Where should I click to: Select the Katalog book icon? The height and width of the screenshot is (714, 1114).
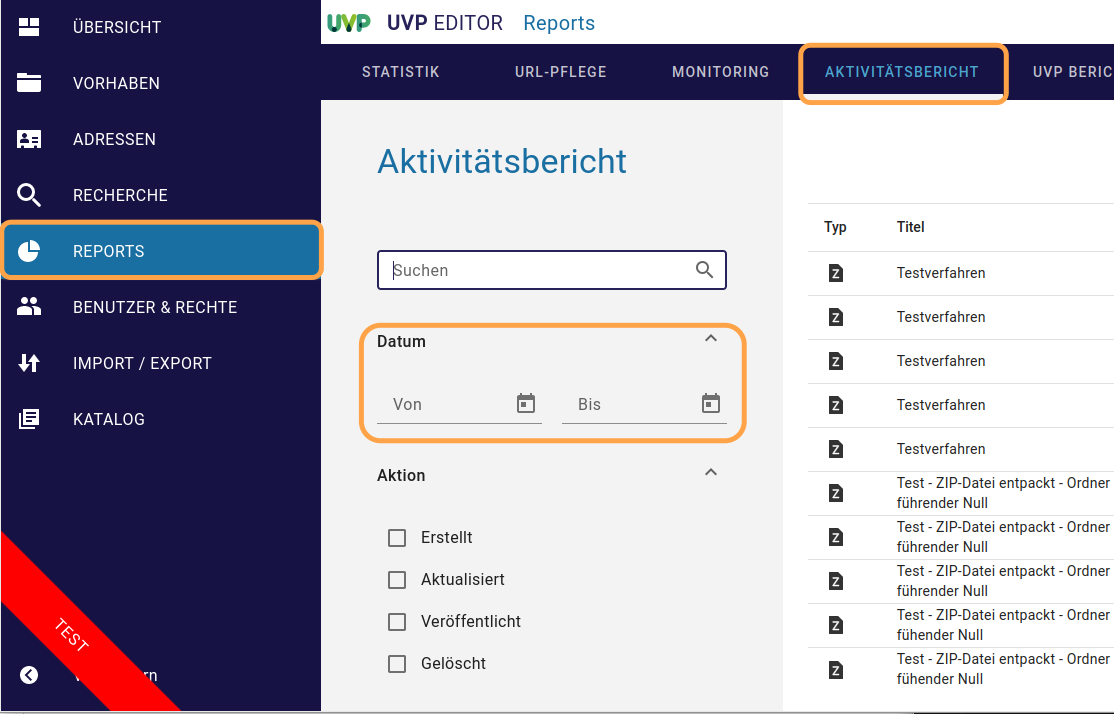click(x=28, y=419)
